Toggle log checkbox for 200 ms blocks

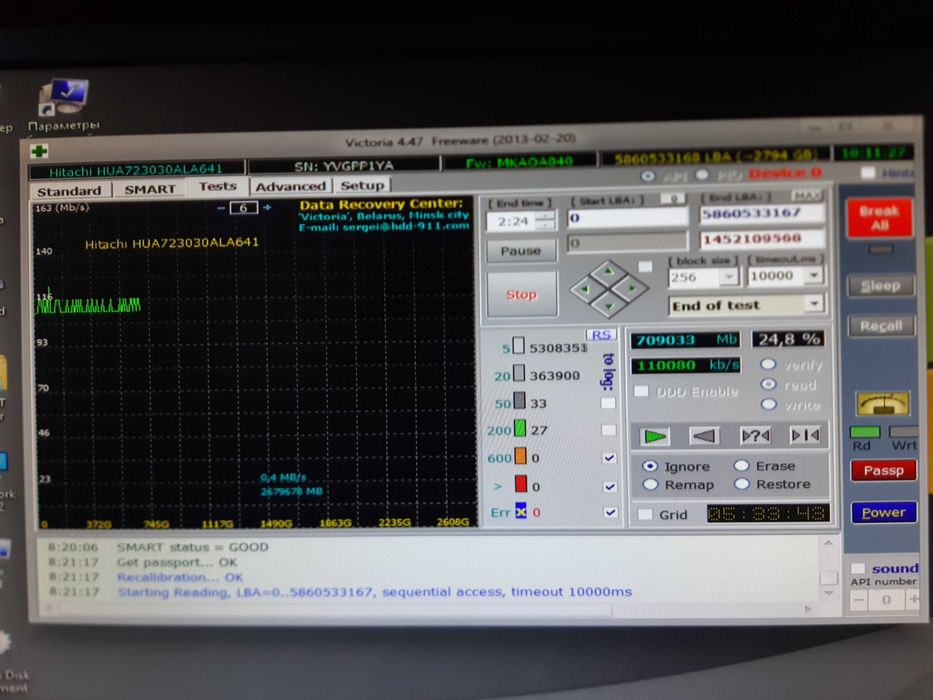point(608,430)
